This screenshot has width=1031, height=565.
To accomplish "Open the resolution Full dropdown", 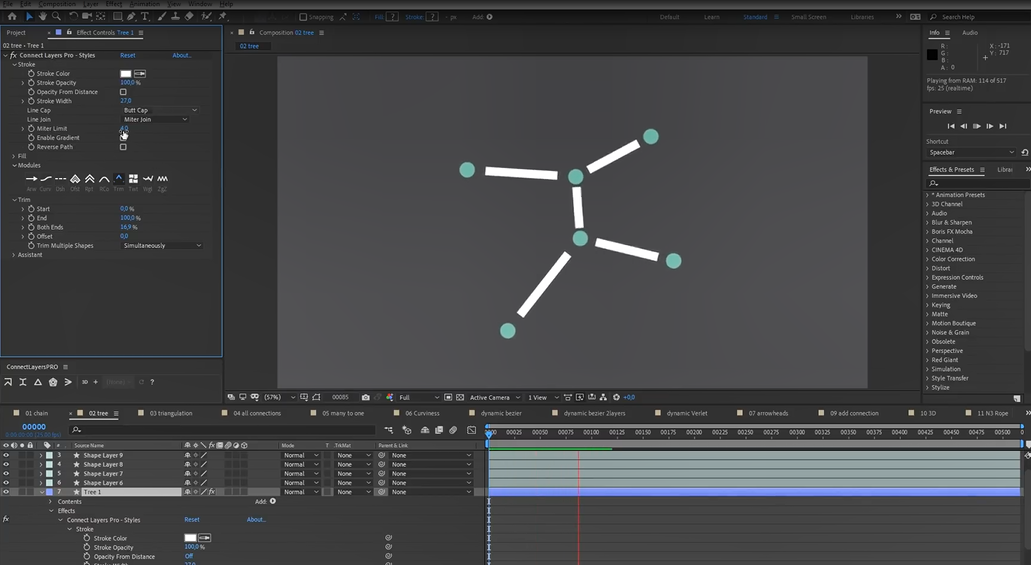I will tap(418, 397).
